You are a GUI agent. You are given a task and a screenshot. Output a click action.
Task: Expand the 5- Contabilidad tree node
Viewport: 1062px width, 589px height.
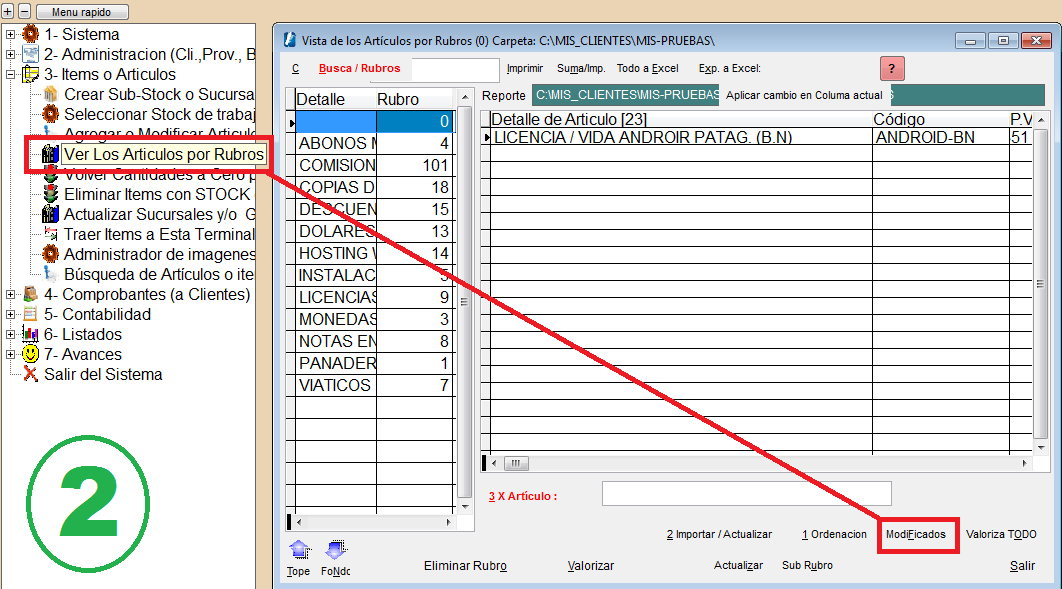point(10,314)
